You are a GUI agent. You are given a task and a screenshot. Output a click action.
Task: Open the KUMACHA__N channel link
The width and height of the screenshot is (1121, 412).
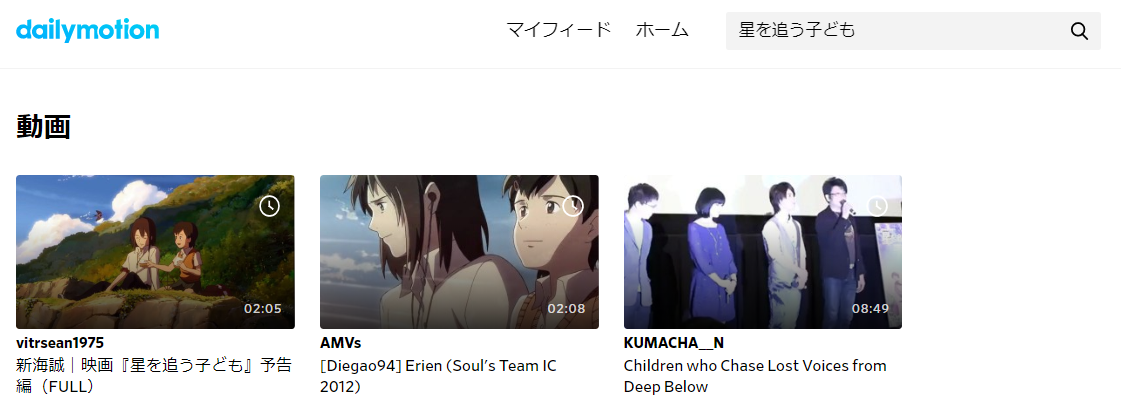tap(673, 343)
